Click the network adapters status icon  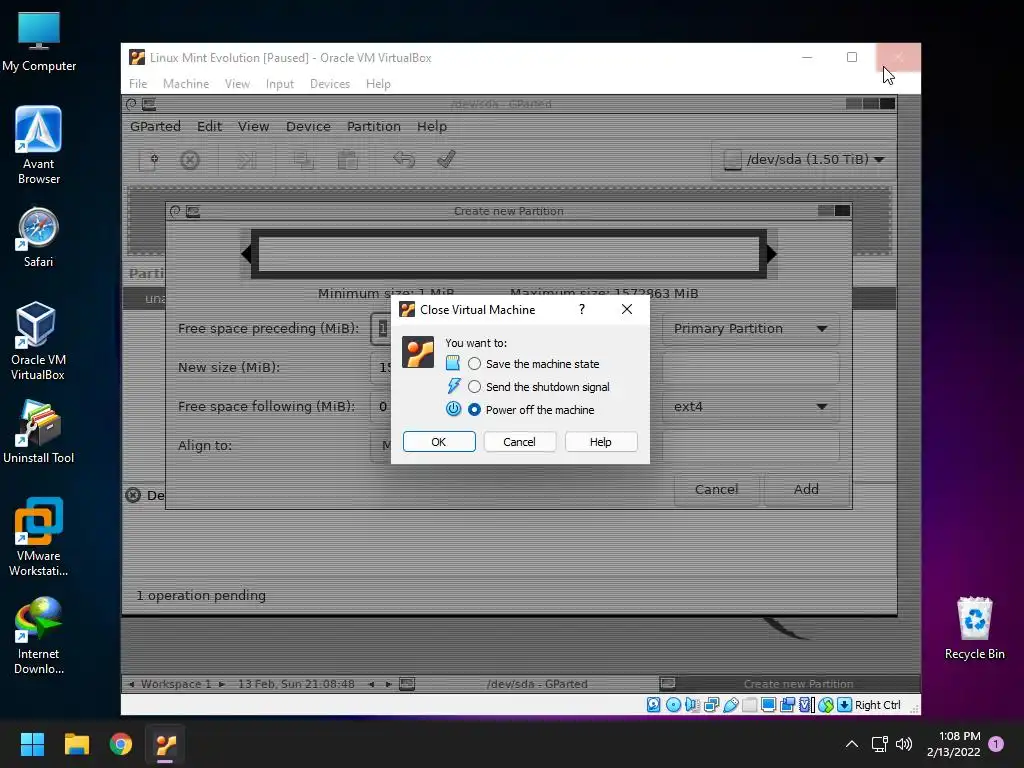pyautogui.click(x=711, y=705)
